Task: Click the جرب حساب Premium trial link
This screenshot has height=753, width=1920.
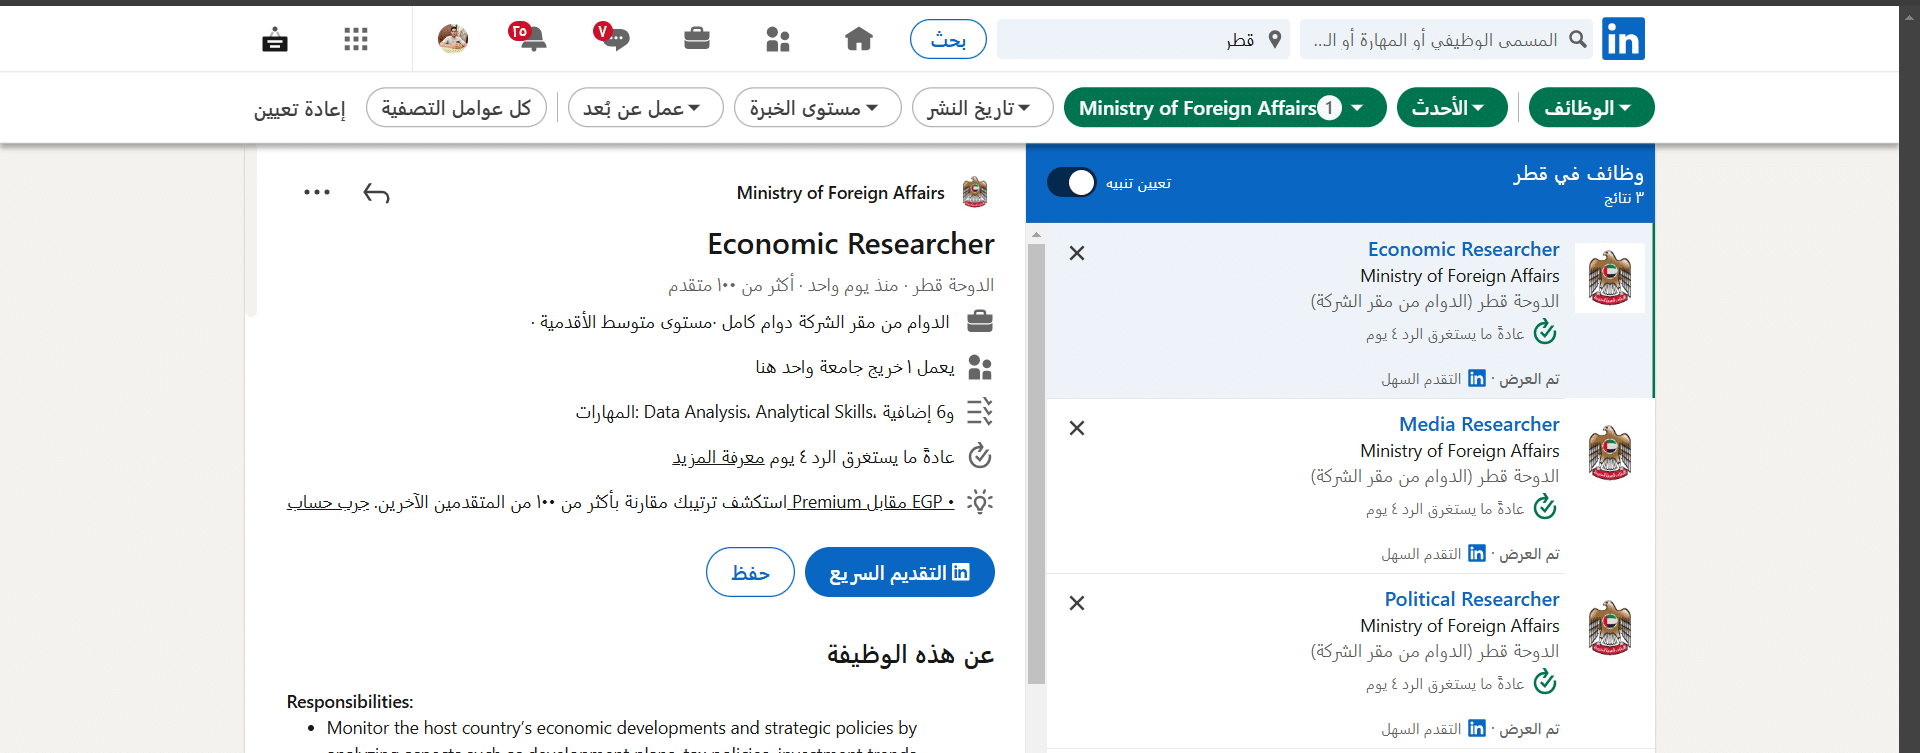Action: pyautogui.click(x=328, y=502)
